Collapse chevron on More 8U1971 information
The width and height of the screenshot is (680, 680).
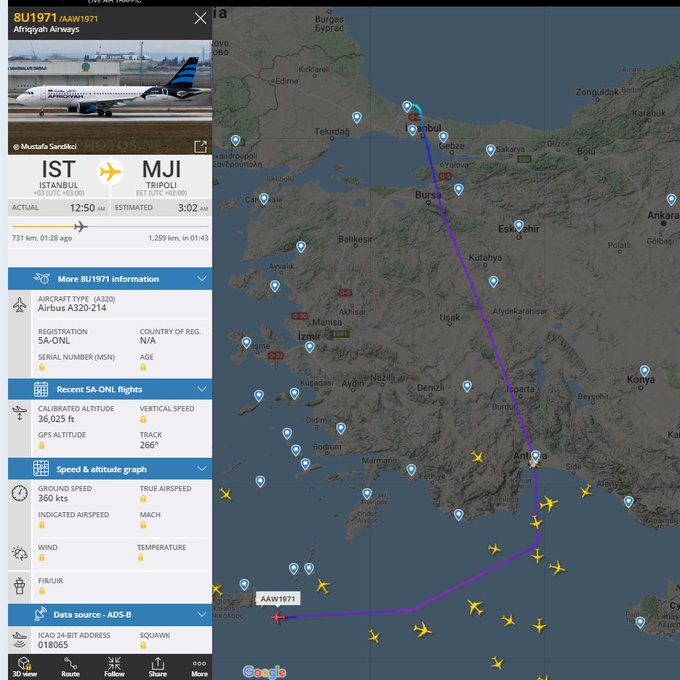click(x=202, y=278)
